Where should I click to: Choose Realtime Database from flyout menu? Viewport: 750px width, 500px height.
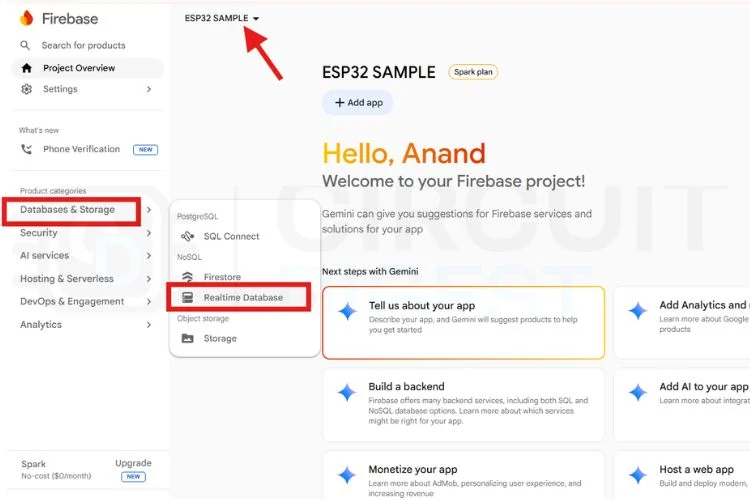pyautogui.click(x=244, y=297)
